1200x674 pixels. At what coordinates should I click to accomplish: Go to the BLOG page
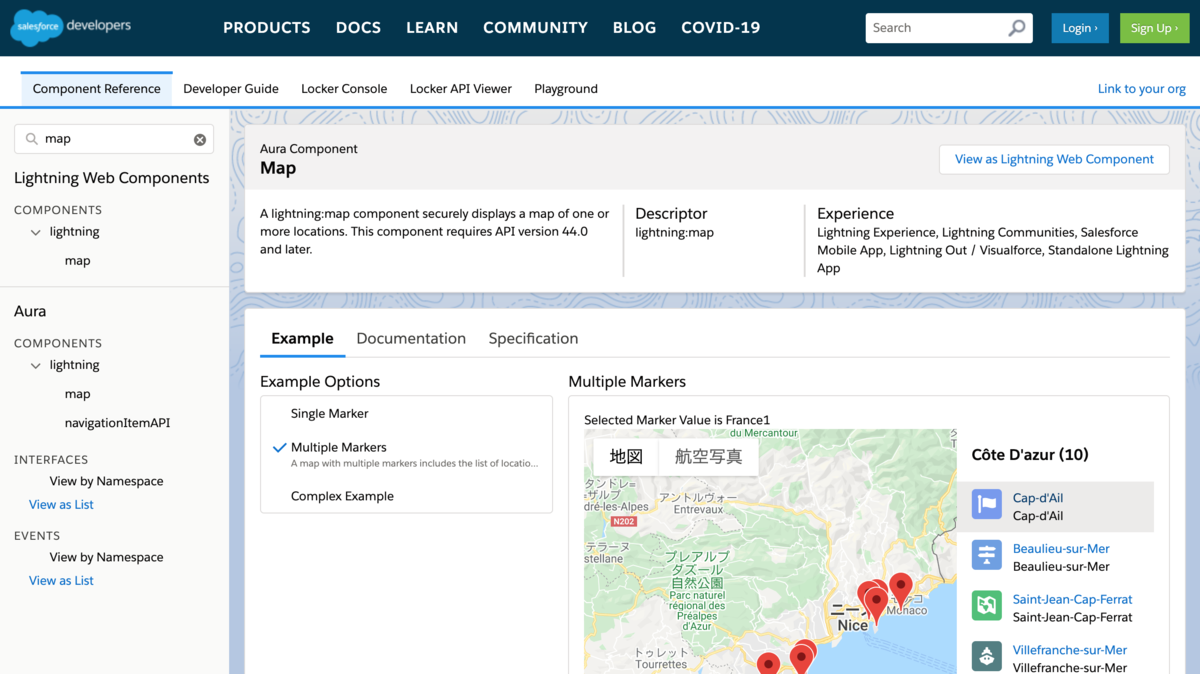click(x=634, y=28)
